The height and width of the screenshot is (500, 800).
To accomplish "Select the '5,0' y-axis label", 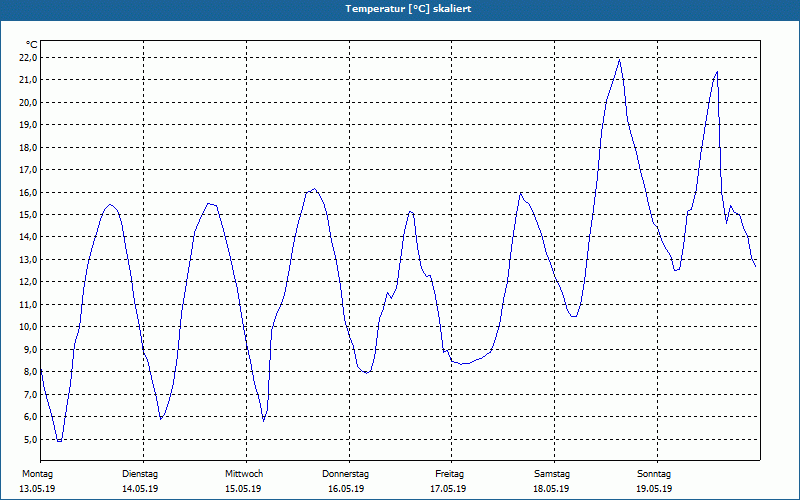I will (x=30, y=439).
